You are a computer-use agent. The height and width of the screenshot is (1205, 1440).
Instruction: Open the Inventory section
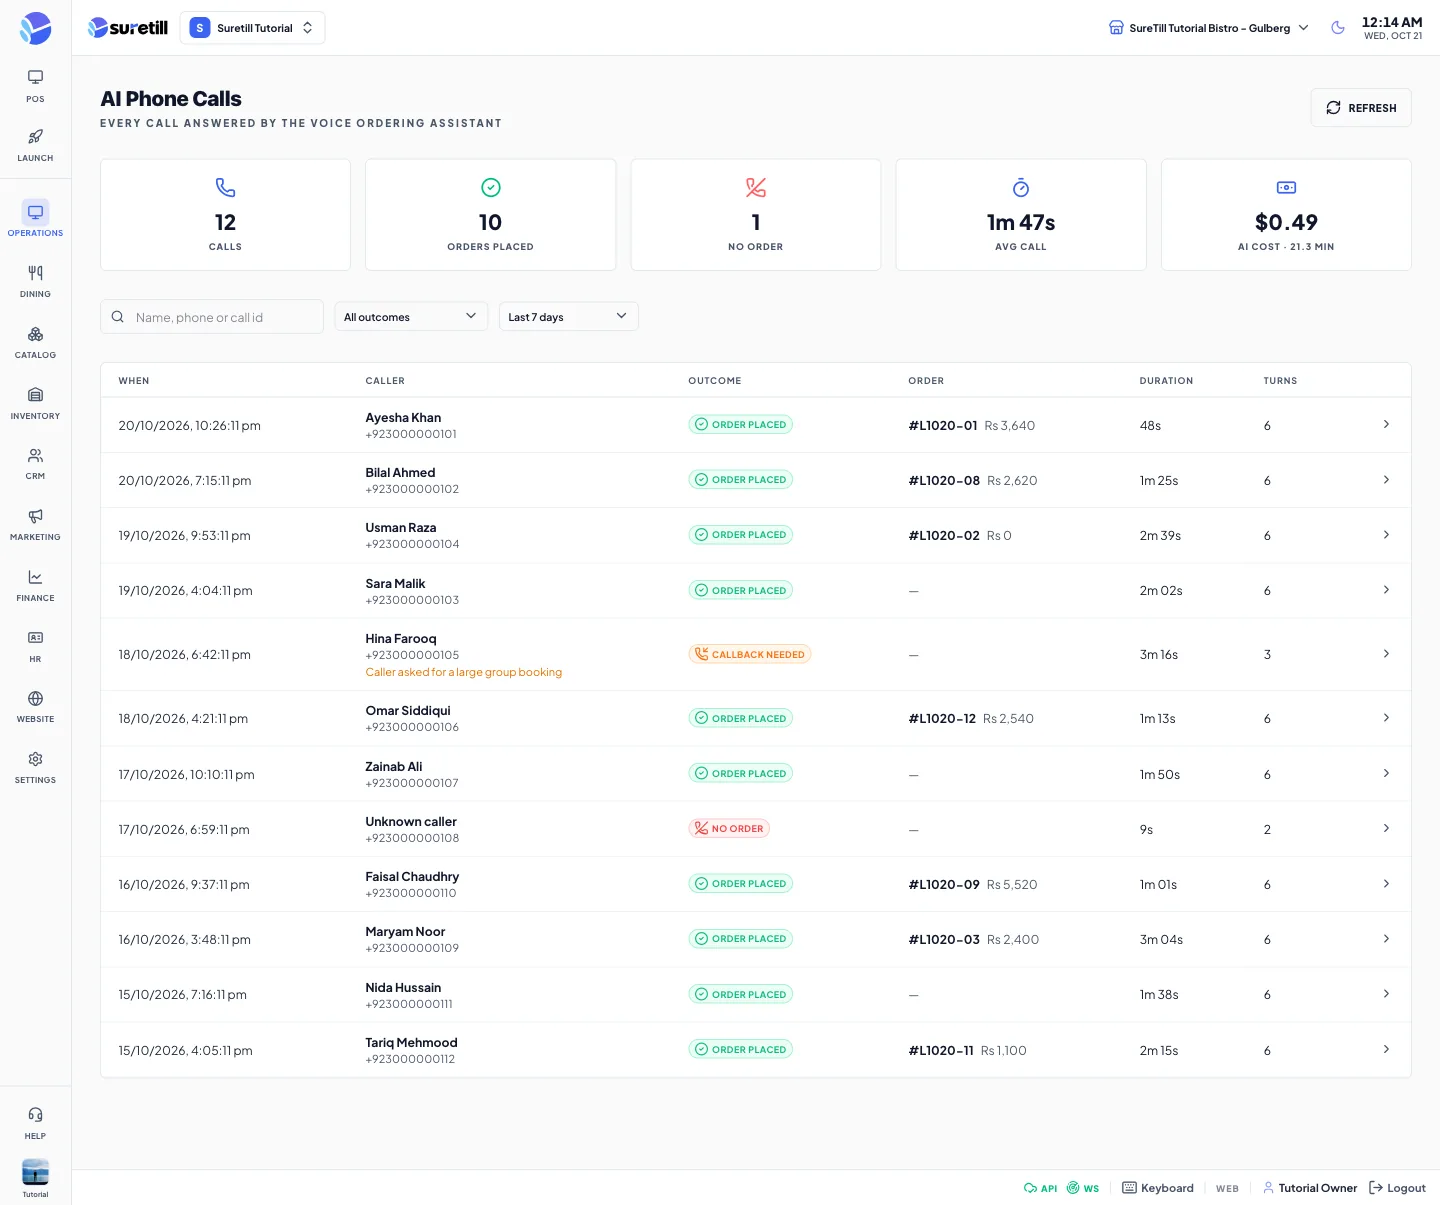35,403
